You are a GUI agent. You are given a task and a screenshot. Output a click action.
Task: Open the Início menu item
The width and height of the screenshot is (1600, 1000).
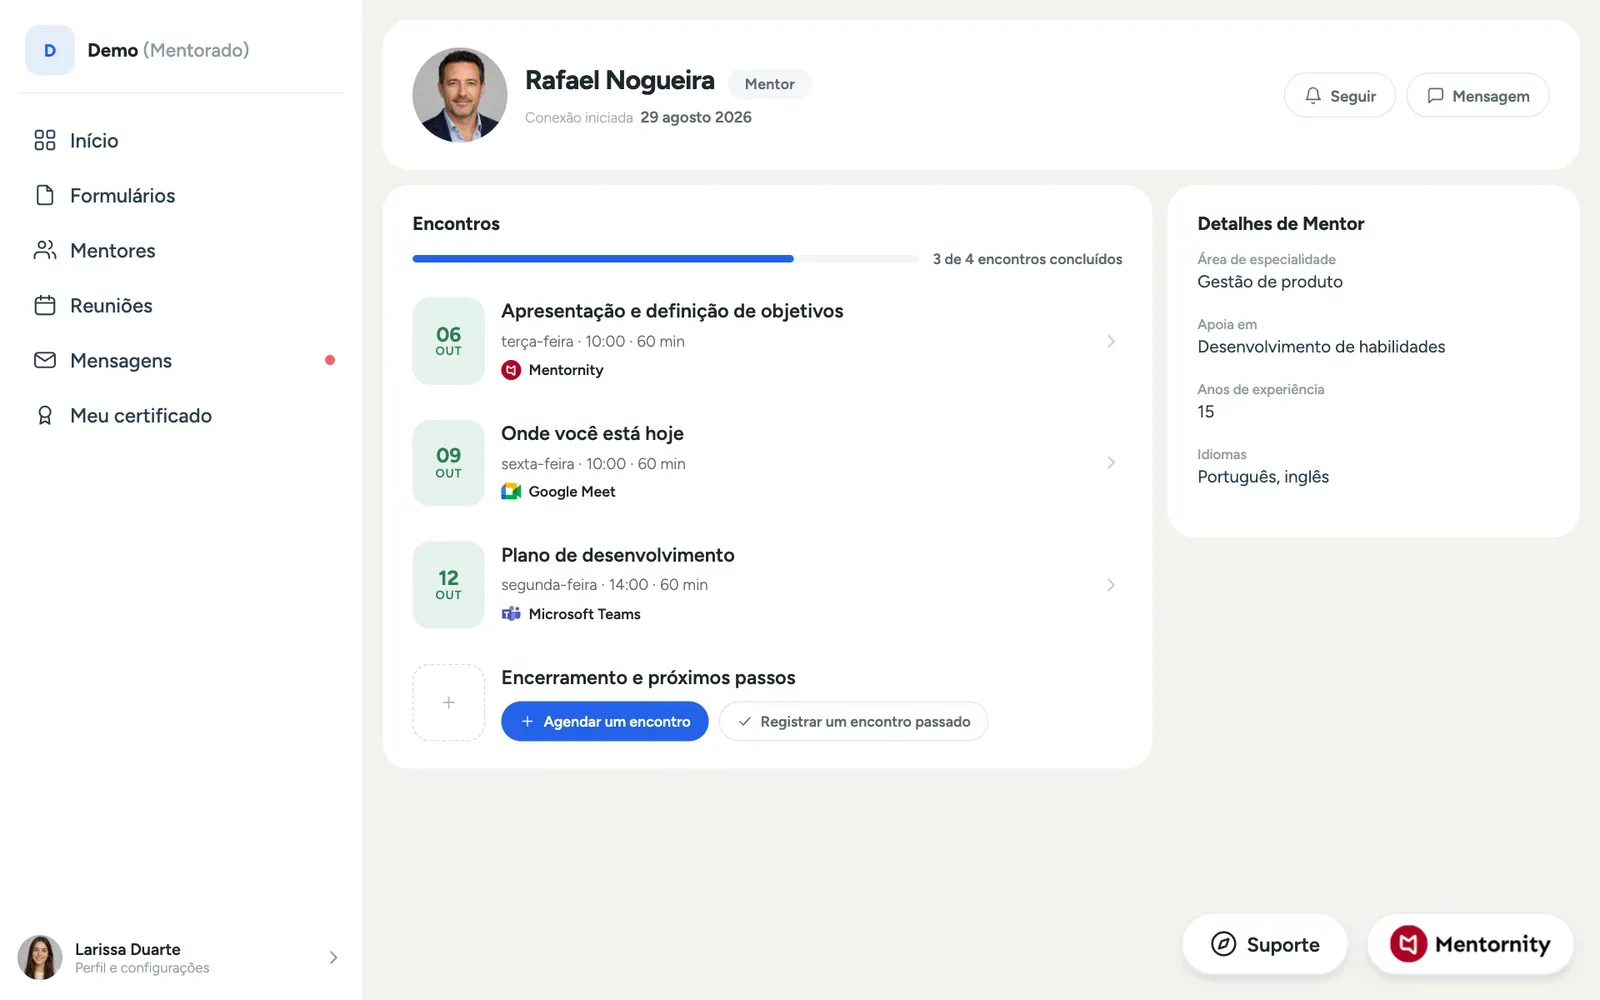[181, 140]
